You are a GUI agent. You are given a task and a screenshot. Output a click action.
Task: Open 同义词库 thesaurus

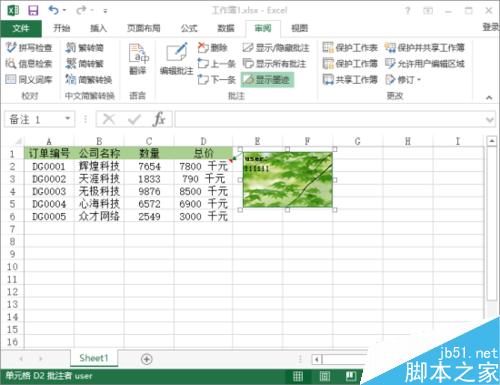[x=29, y=79]
